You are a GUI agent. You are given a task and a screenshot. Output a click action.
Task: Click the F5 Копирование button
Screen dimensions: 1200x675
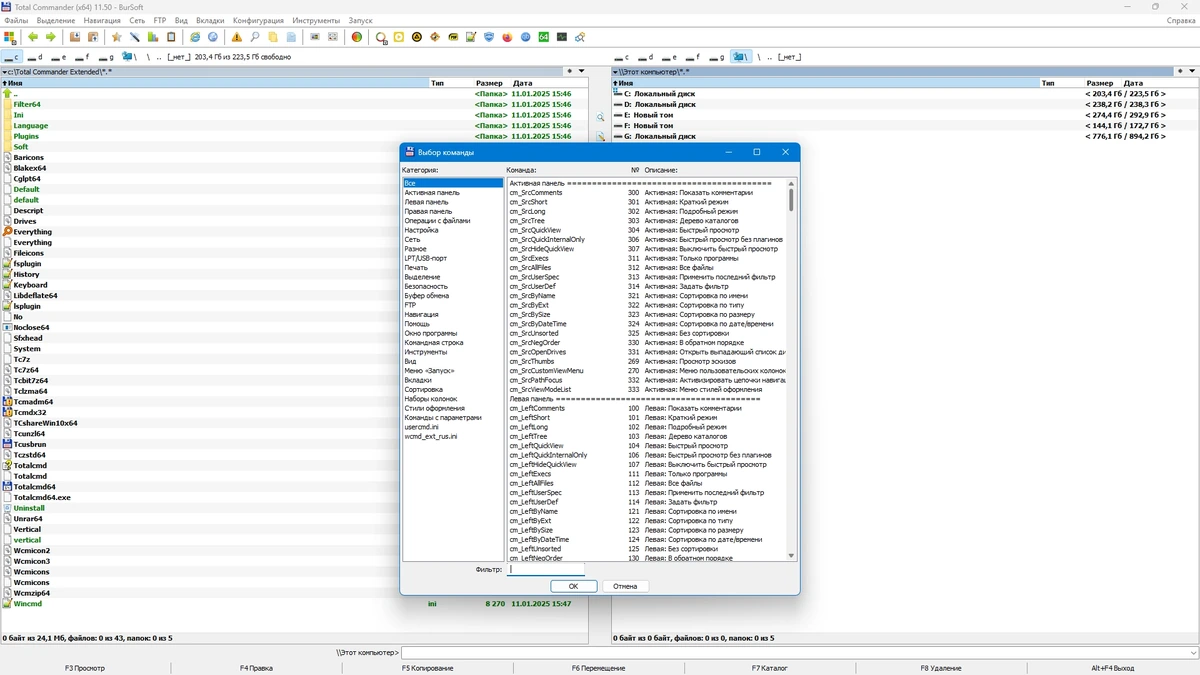tap(428, 668)
